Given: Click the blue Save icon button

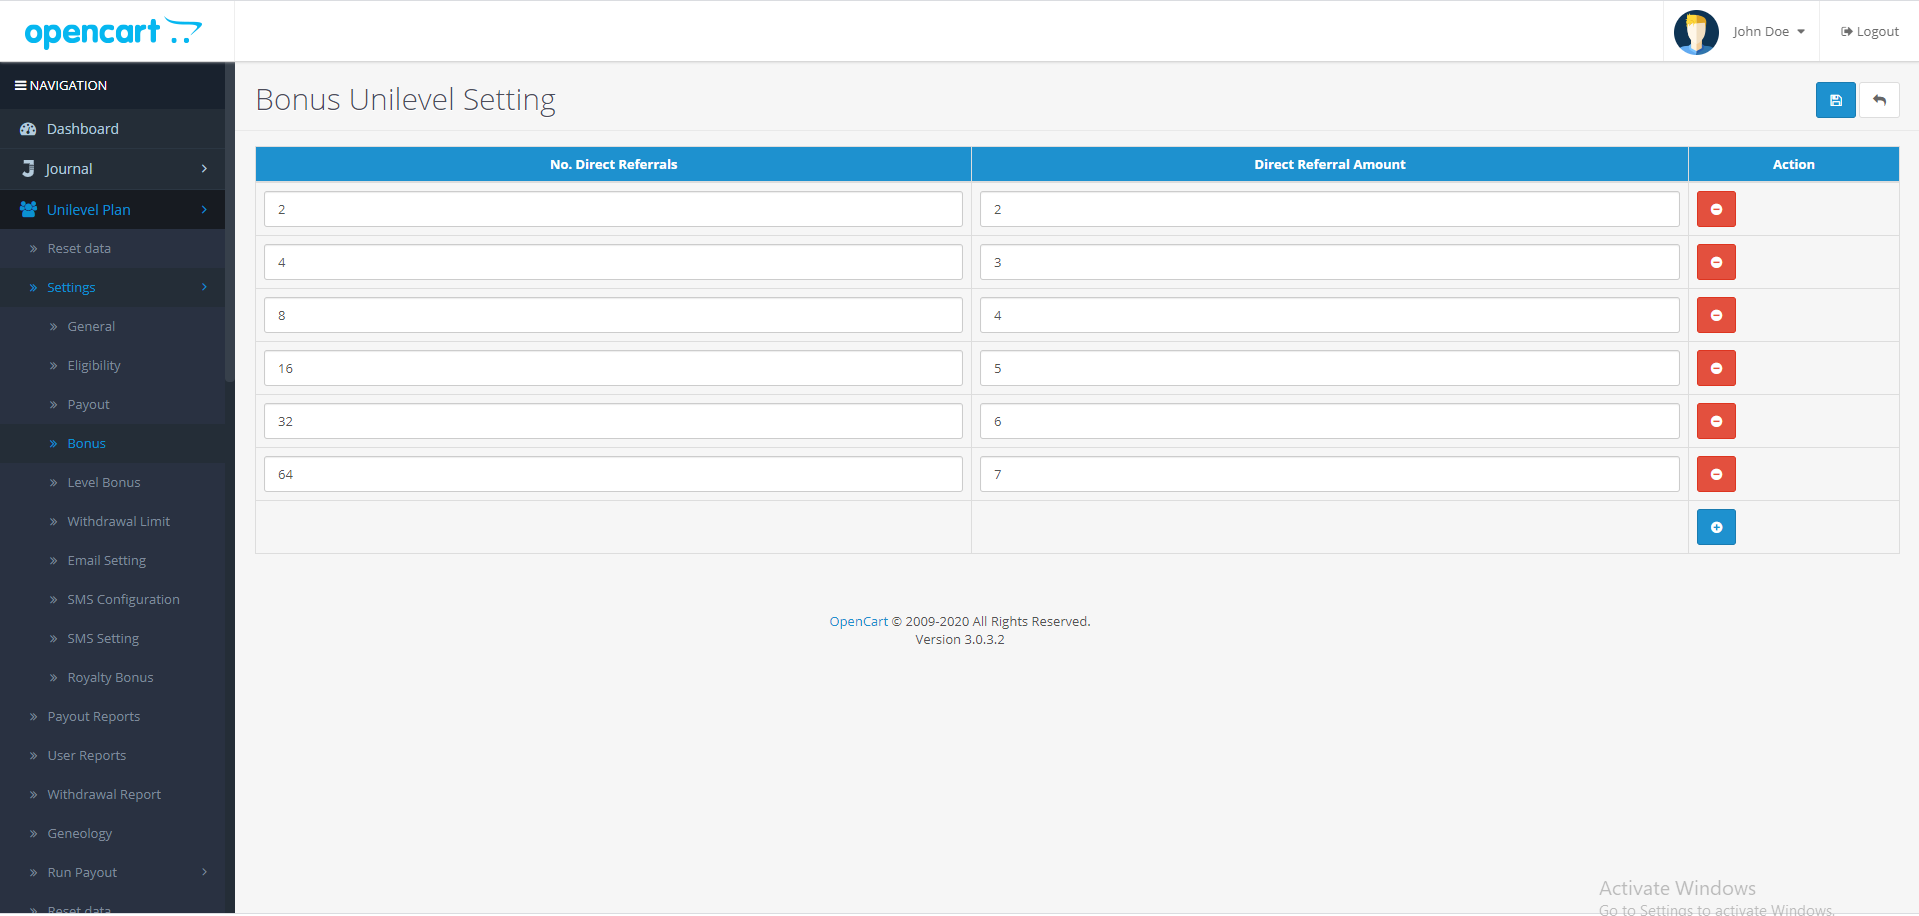Looking at the screenshot, I should pos(1835,100).
